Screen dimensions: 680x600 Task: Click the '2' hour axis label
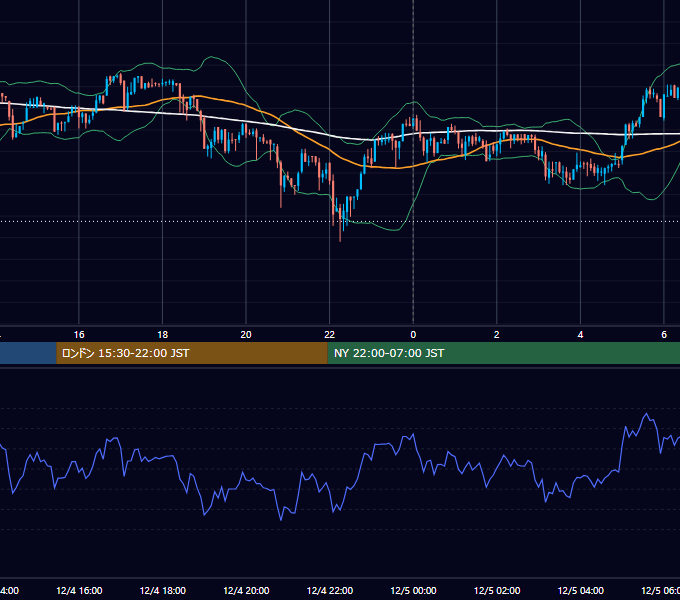click(x=497, y=335)
